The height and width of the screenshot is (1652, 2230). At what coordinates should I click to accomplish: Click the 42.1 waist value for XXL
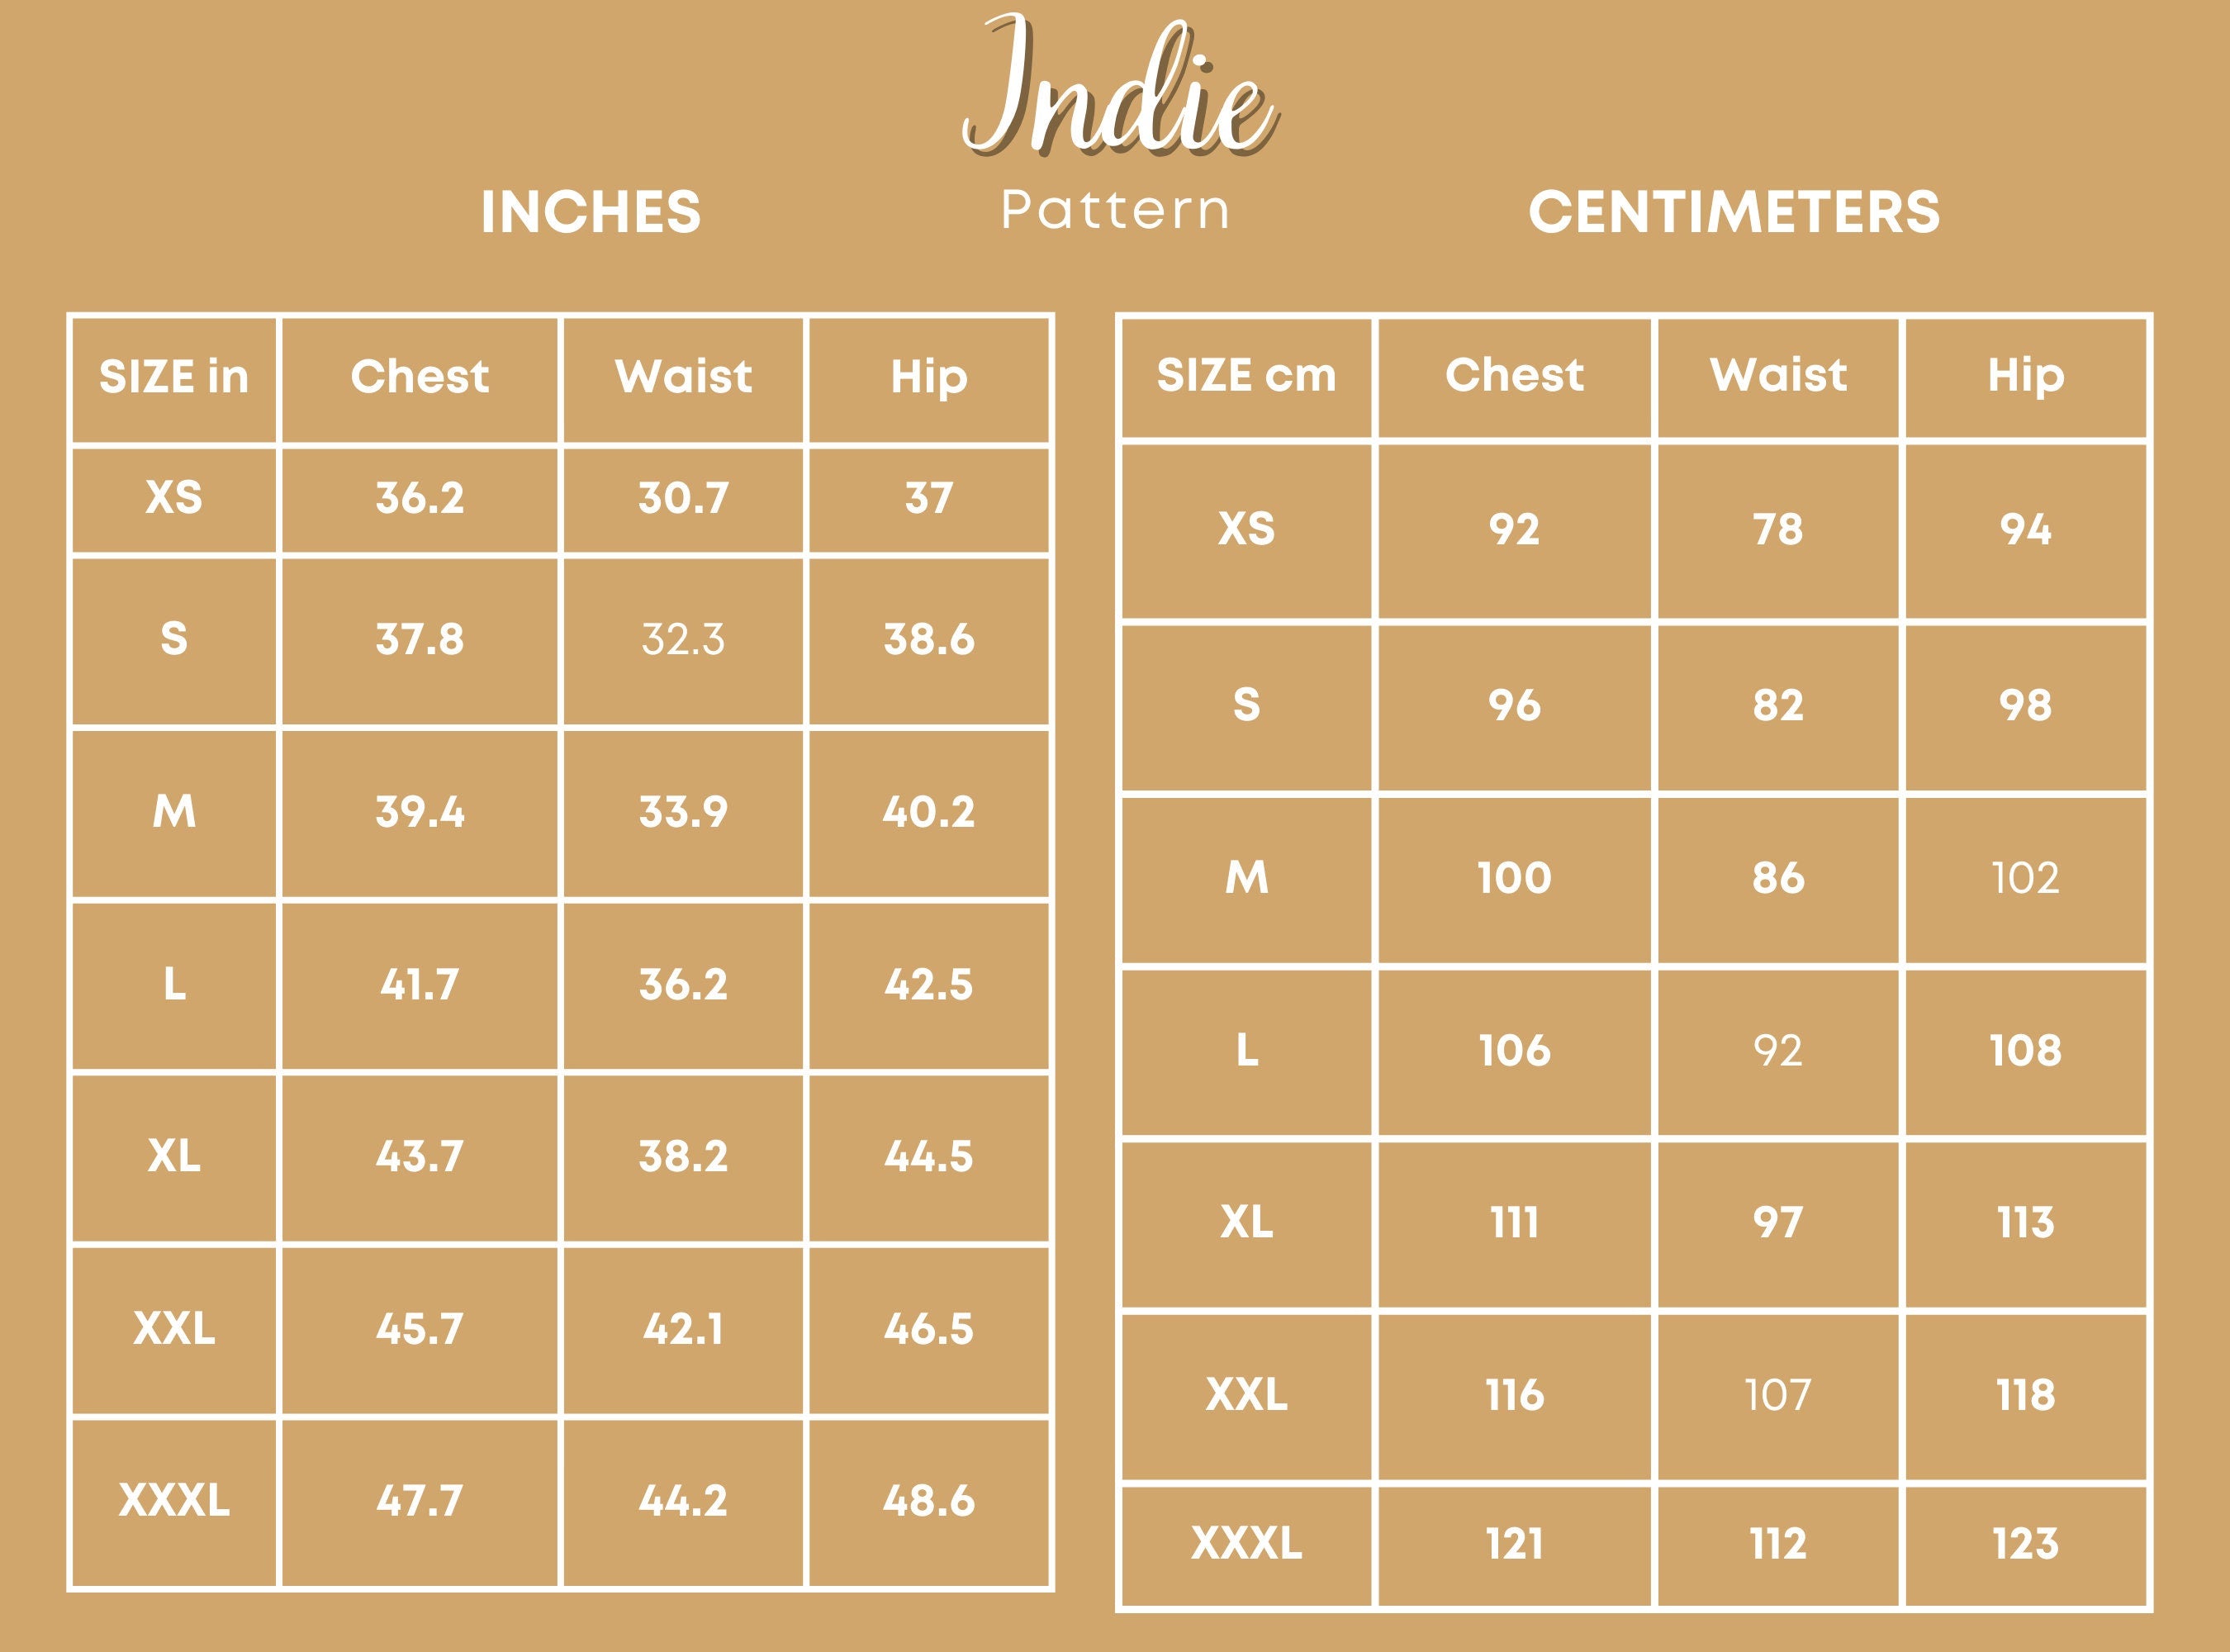click(x=683, y=1329)
